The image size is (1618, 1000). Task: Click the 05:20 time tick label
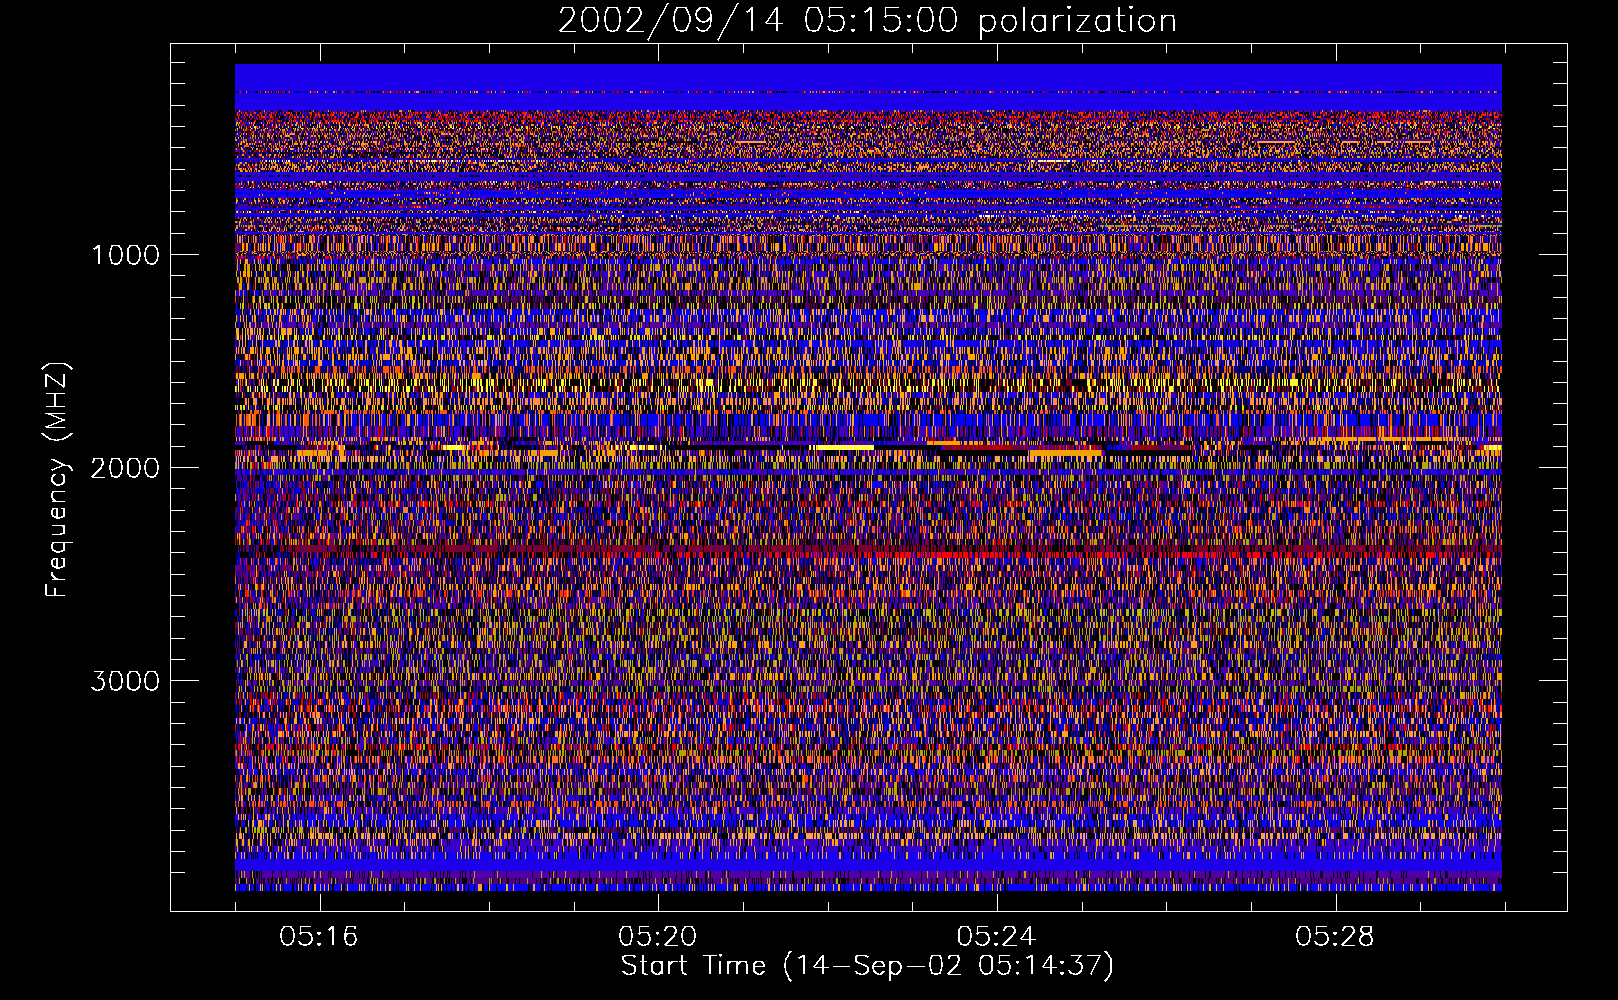(x=658, y=936)
